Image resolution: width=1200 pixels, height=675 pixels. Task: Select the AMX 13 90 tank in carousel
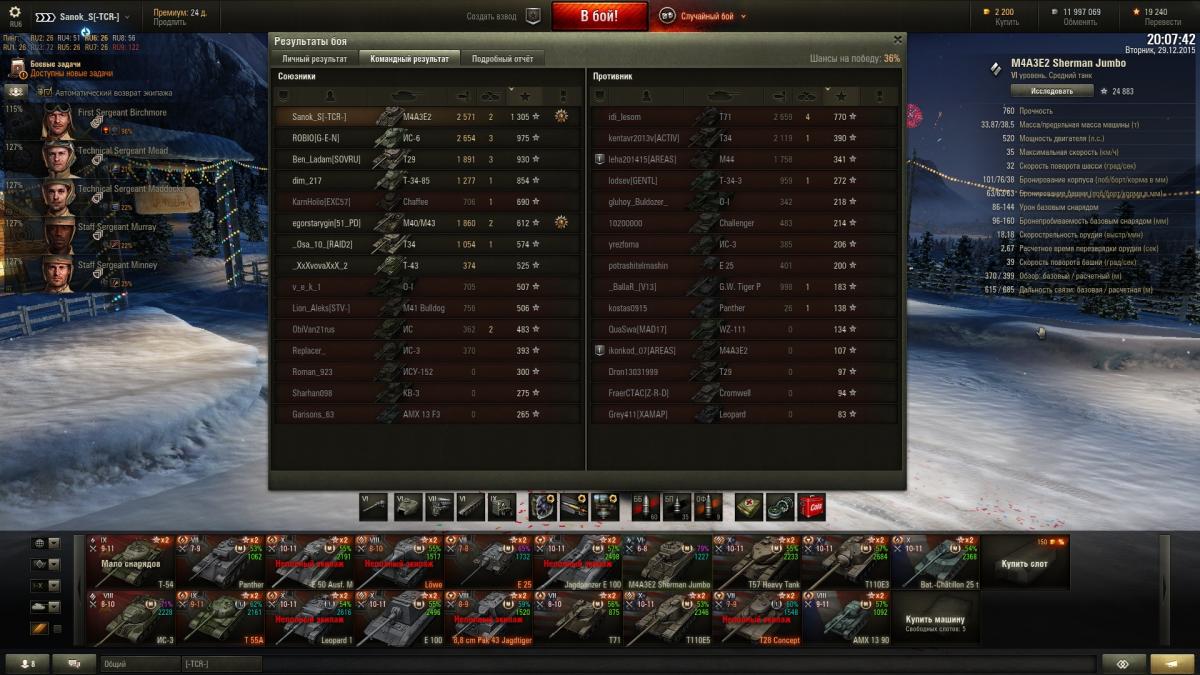tap(846, 619)
